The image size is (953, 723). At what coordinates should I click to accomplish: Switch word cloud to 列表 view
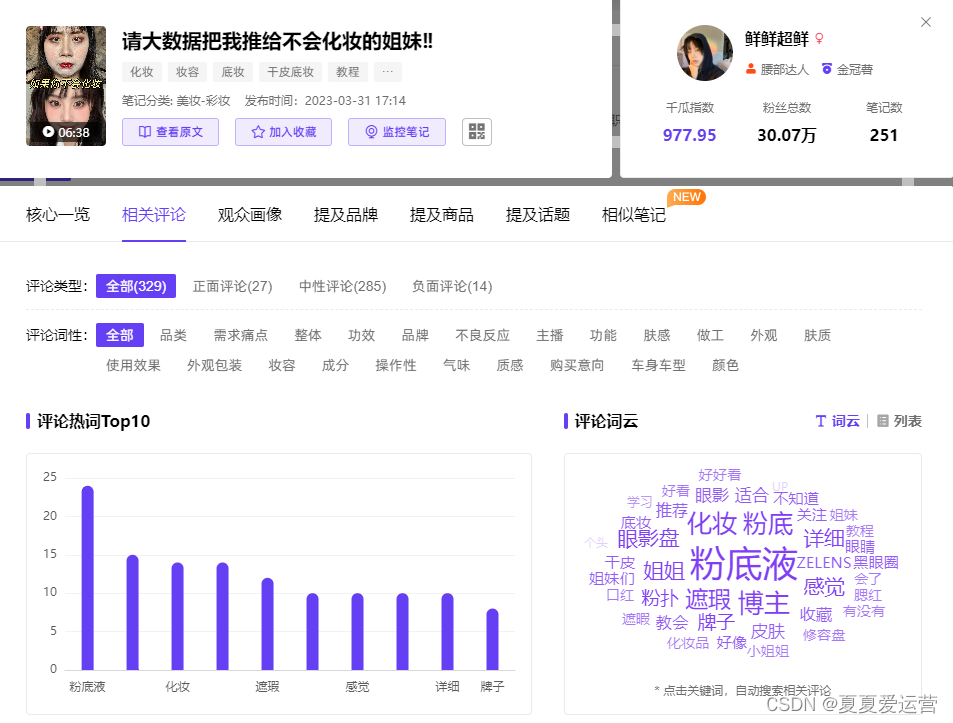[x=900, y=421]
